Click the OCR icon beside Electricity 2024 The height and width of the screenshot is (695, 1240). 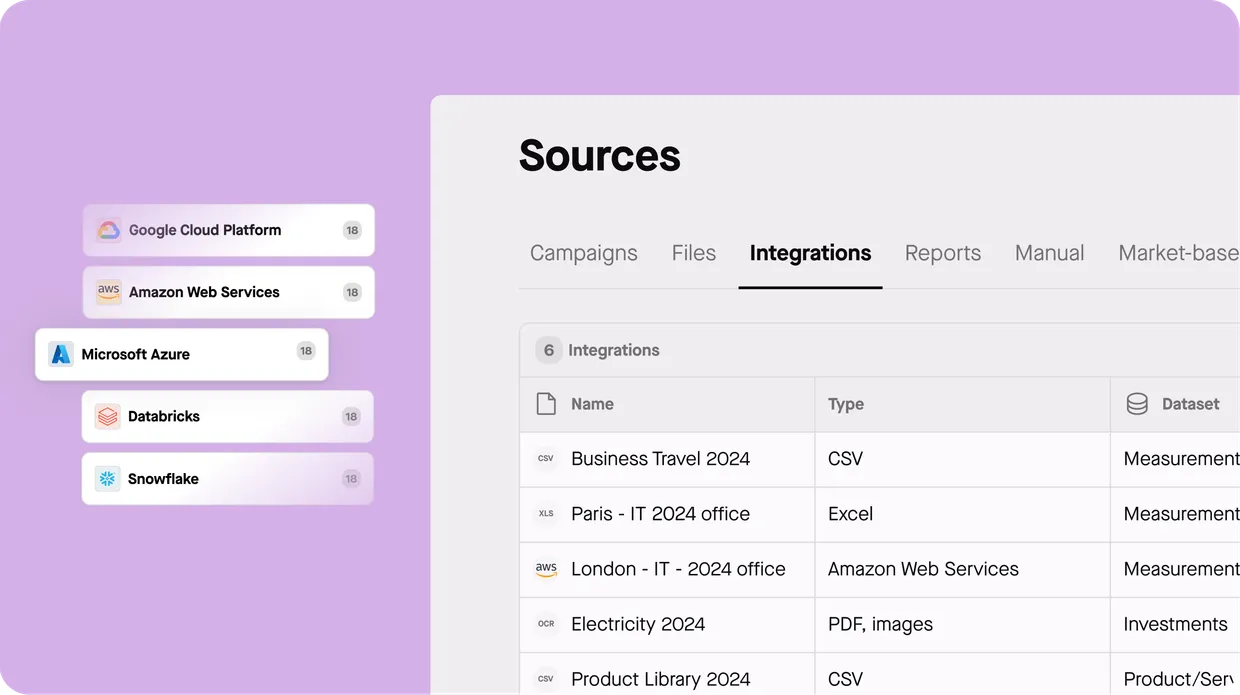coord(546,624)
